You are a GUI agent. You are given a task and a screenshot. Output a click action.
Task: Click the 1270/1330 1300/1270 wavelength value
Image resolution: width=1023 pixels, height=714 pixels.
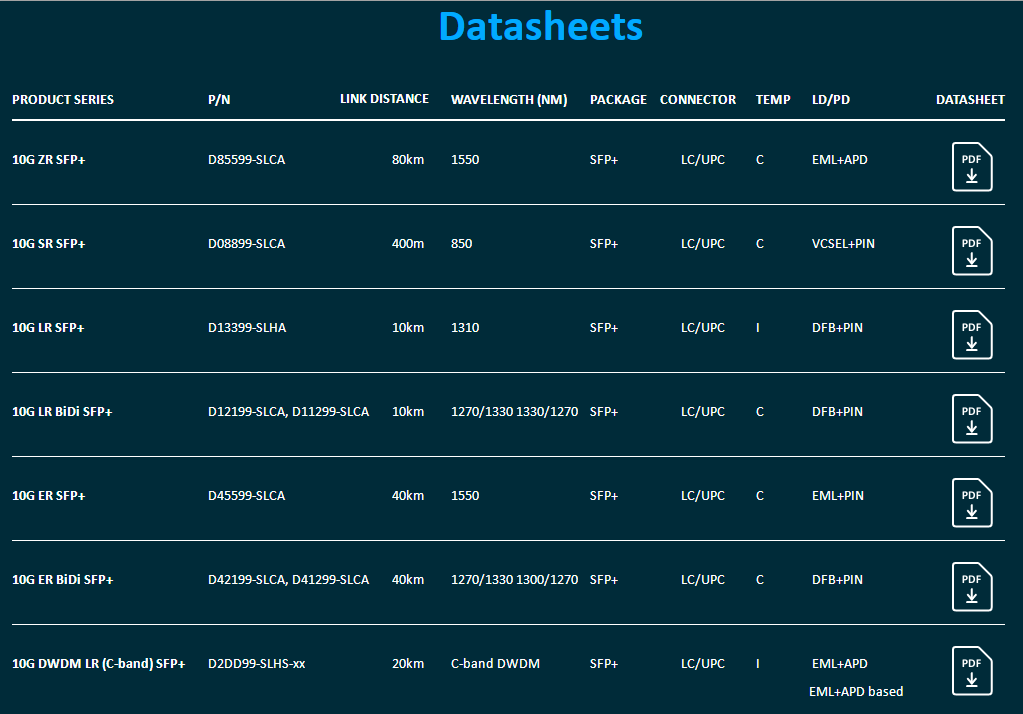(515, 580)
